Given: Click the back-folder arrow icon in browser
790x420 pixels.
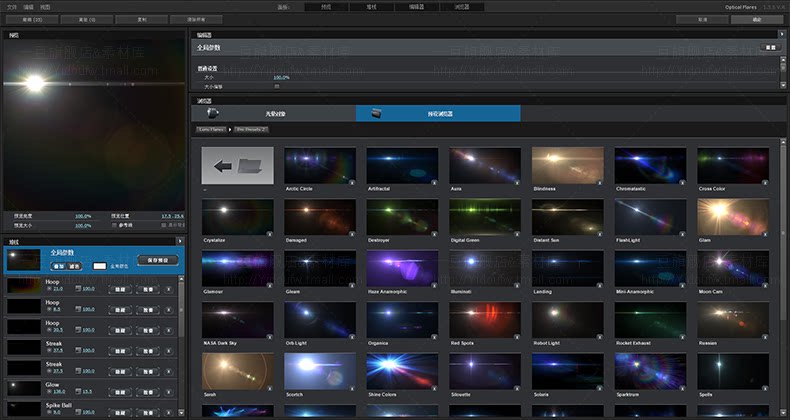Looking at the screenshot, I should tap(237, 165).
